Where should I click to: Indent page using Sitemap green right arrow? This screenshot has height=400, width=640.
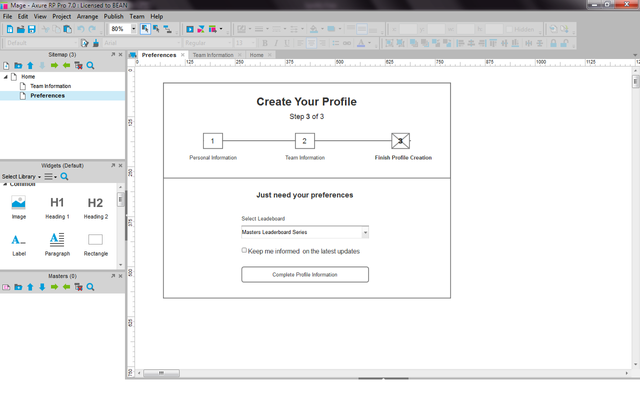tap(54, 66)
